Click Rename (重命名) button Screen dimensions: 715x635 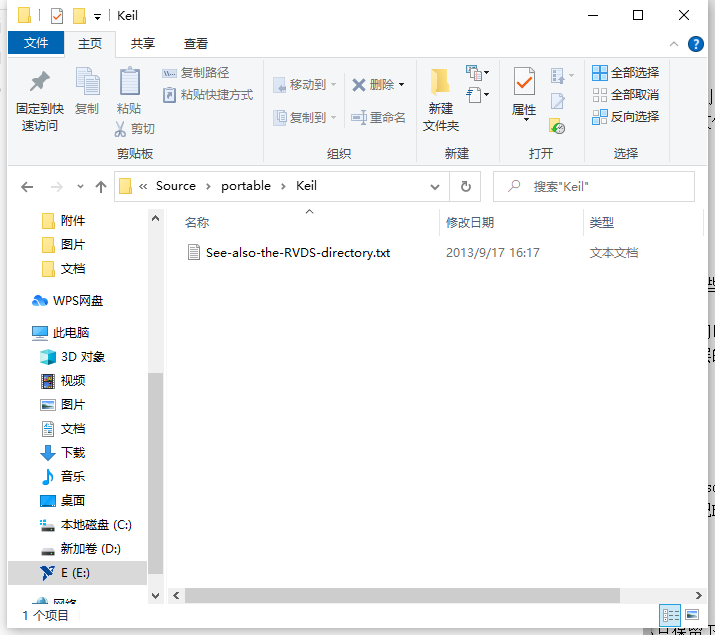click(x=378, y=118)
